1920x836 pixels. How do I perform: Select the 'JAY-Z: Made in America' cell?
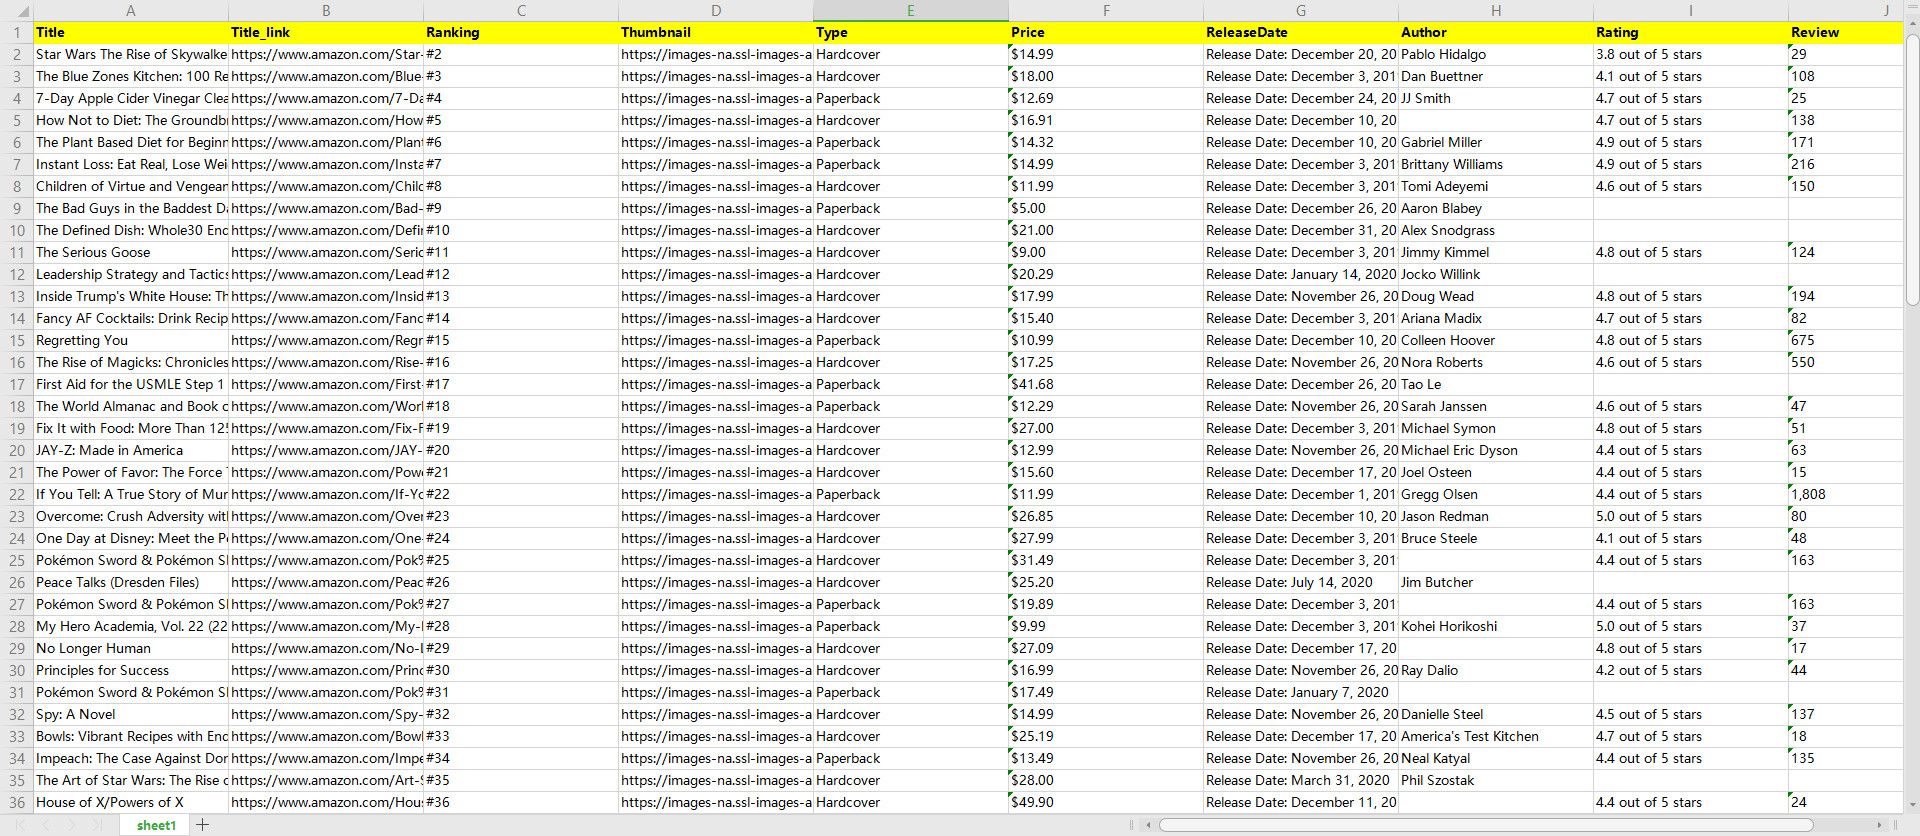coord(131,450)
